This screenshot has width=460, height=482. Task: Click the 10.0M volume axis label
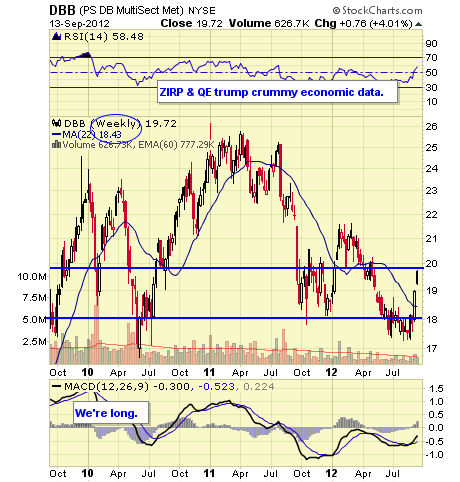click(x=32, y=276)
